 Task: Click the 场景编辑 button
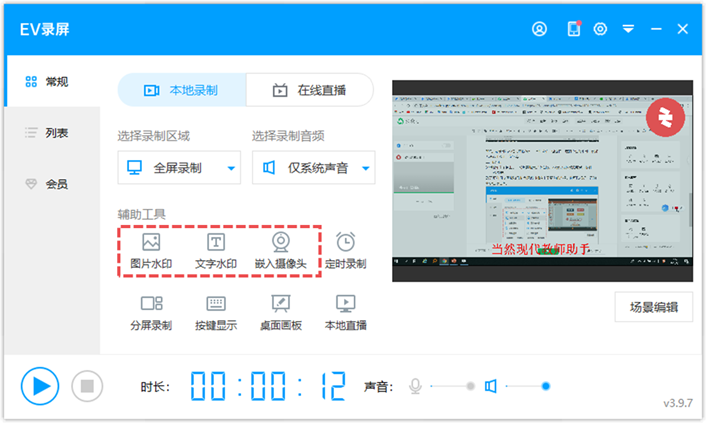[654, 307]
